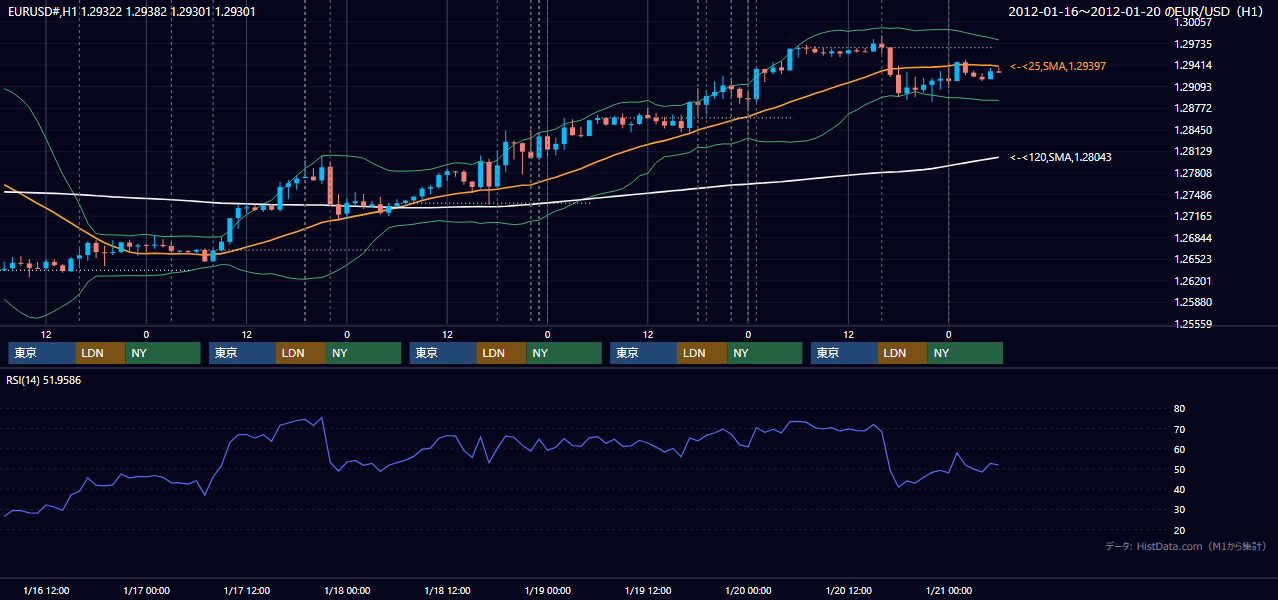This screenshot has height=600, width=1278.
Task: Click the fifth LDN session block
Action: [903, 353]
